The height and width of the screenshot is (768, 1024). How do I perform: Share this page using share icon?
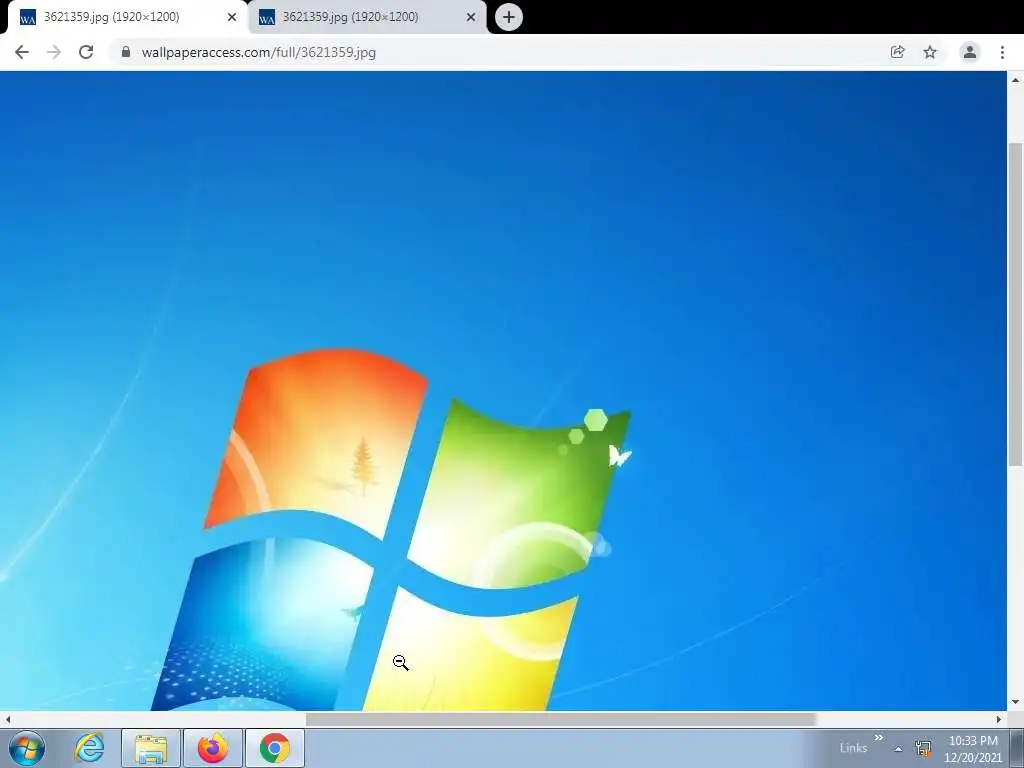click(897, 52)
